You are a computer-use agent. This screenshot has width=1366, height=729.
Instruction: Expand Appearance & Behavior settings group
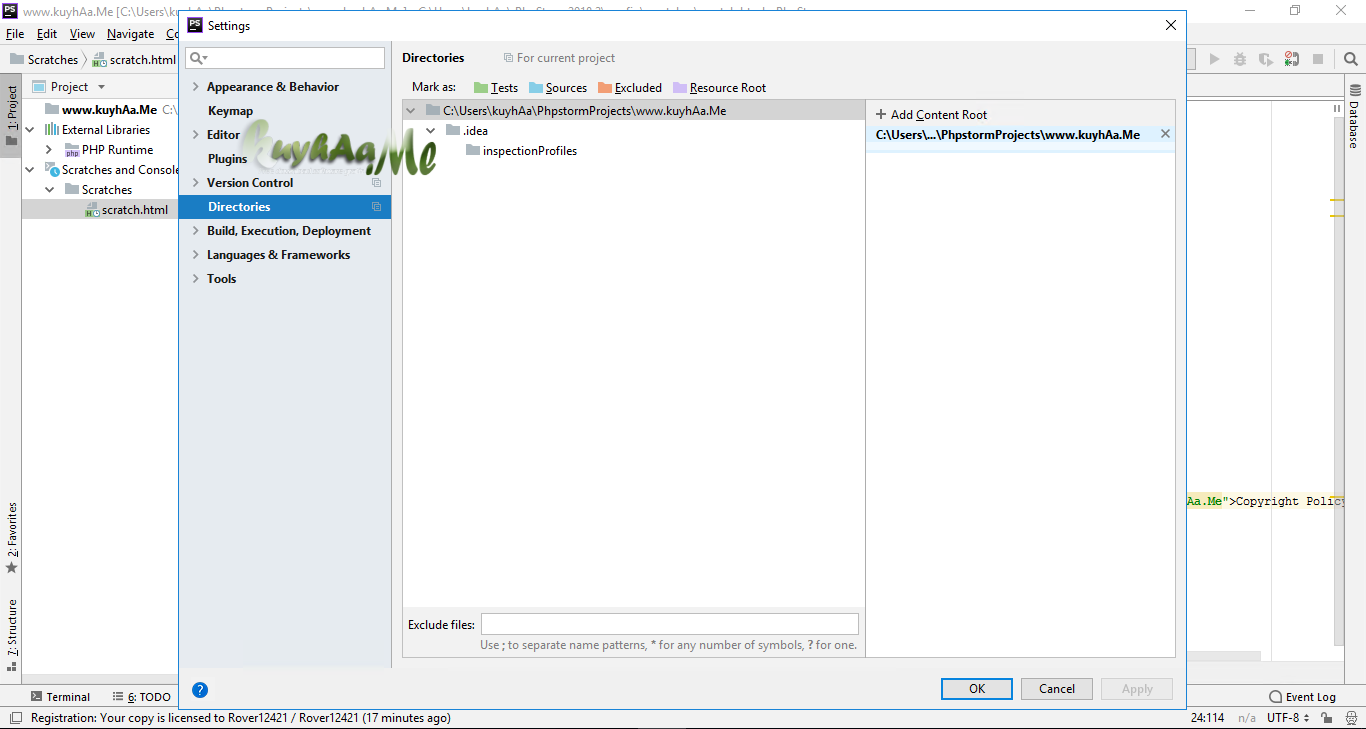(196, 87)
